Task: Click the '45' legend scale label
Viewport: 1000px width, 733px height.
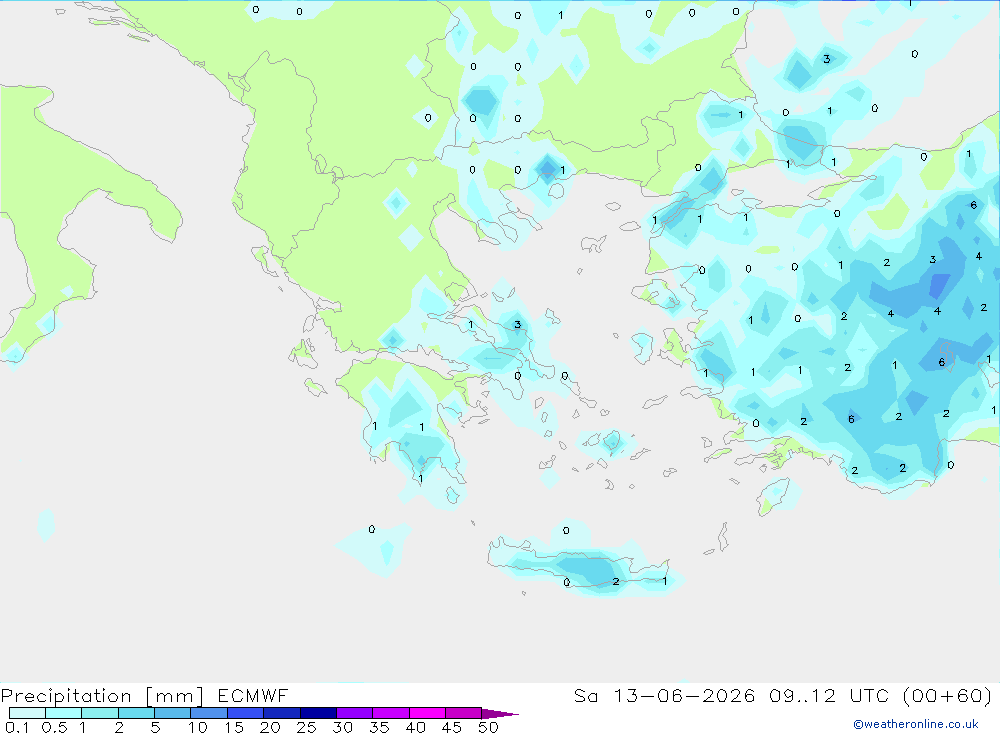Action: (452, 727)
